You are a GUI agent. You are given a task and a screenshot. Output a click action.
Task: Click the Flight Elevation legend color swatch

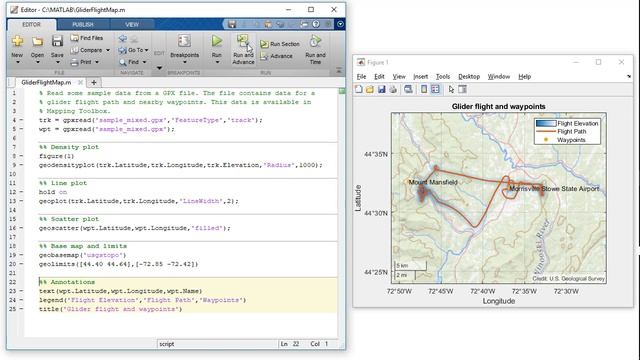[546, 123]
